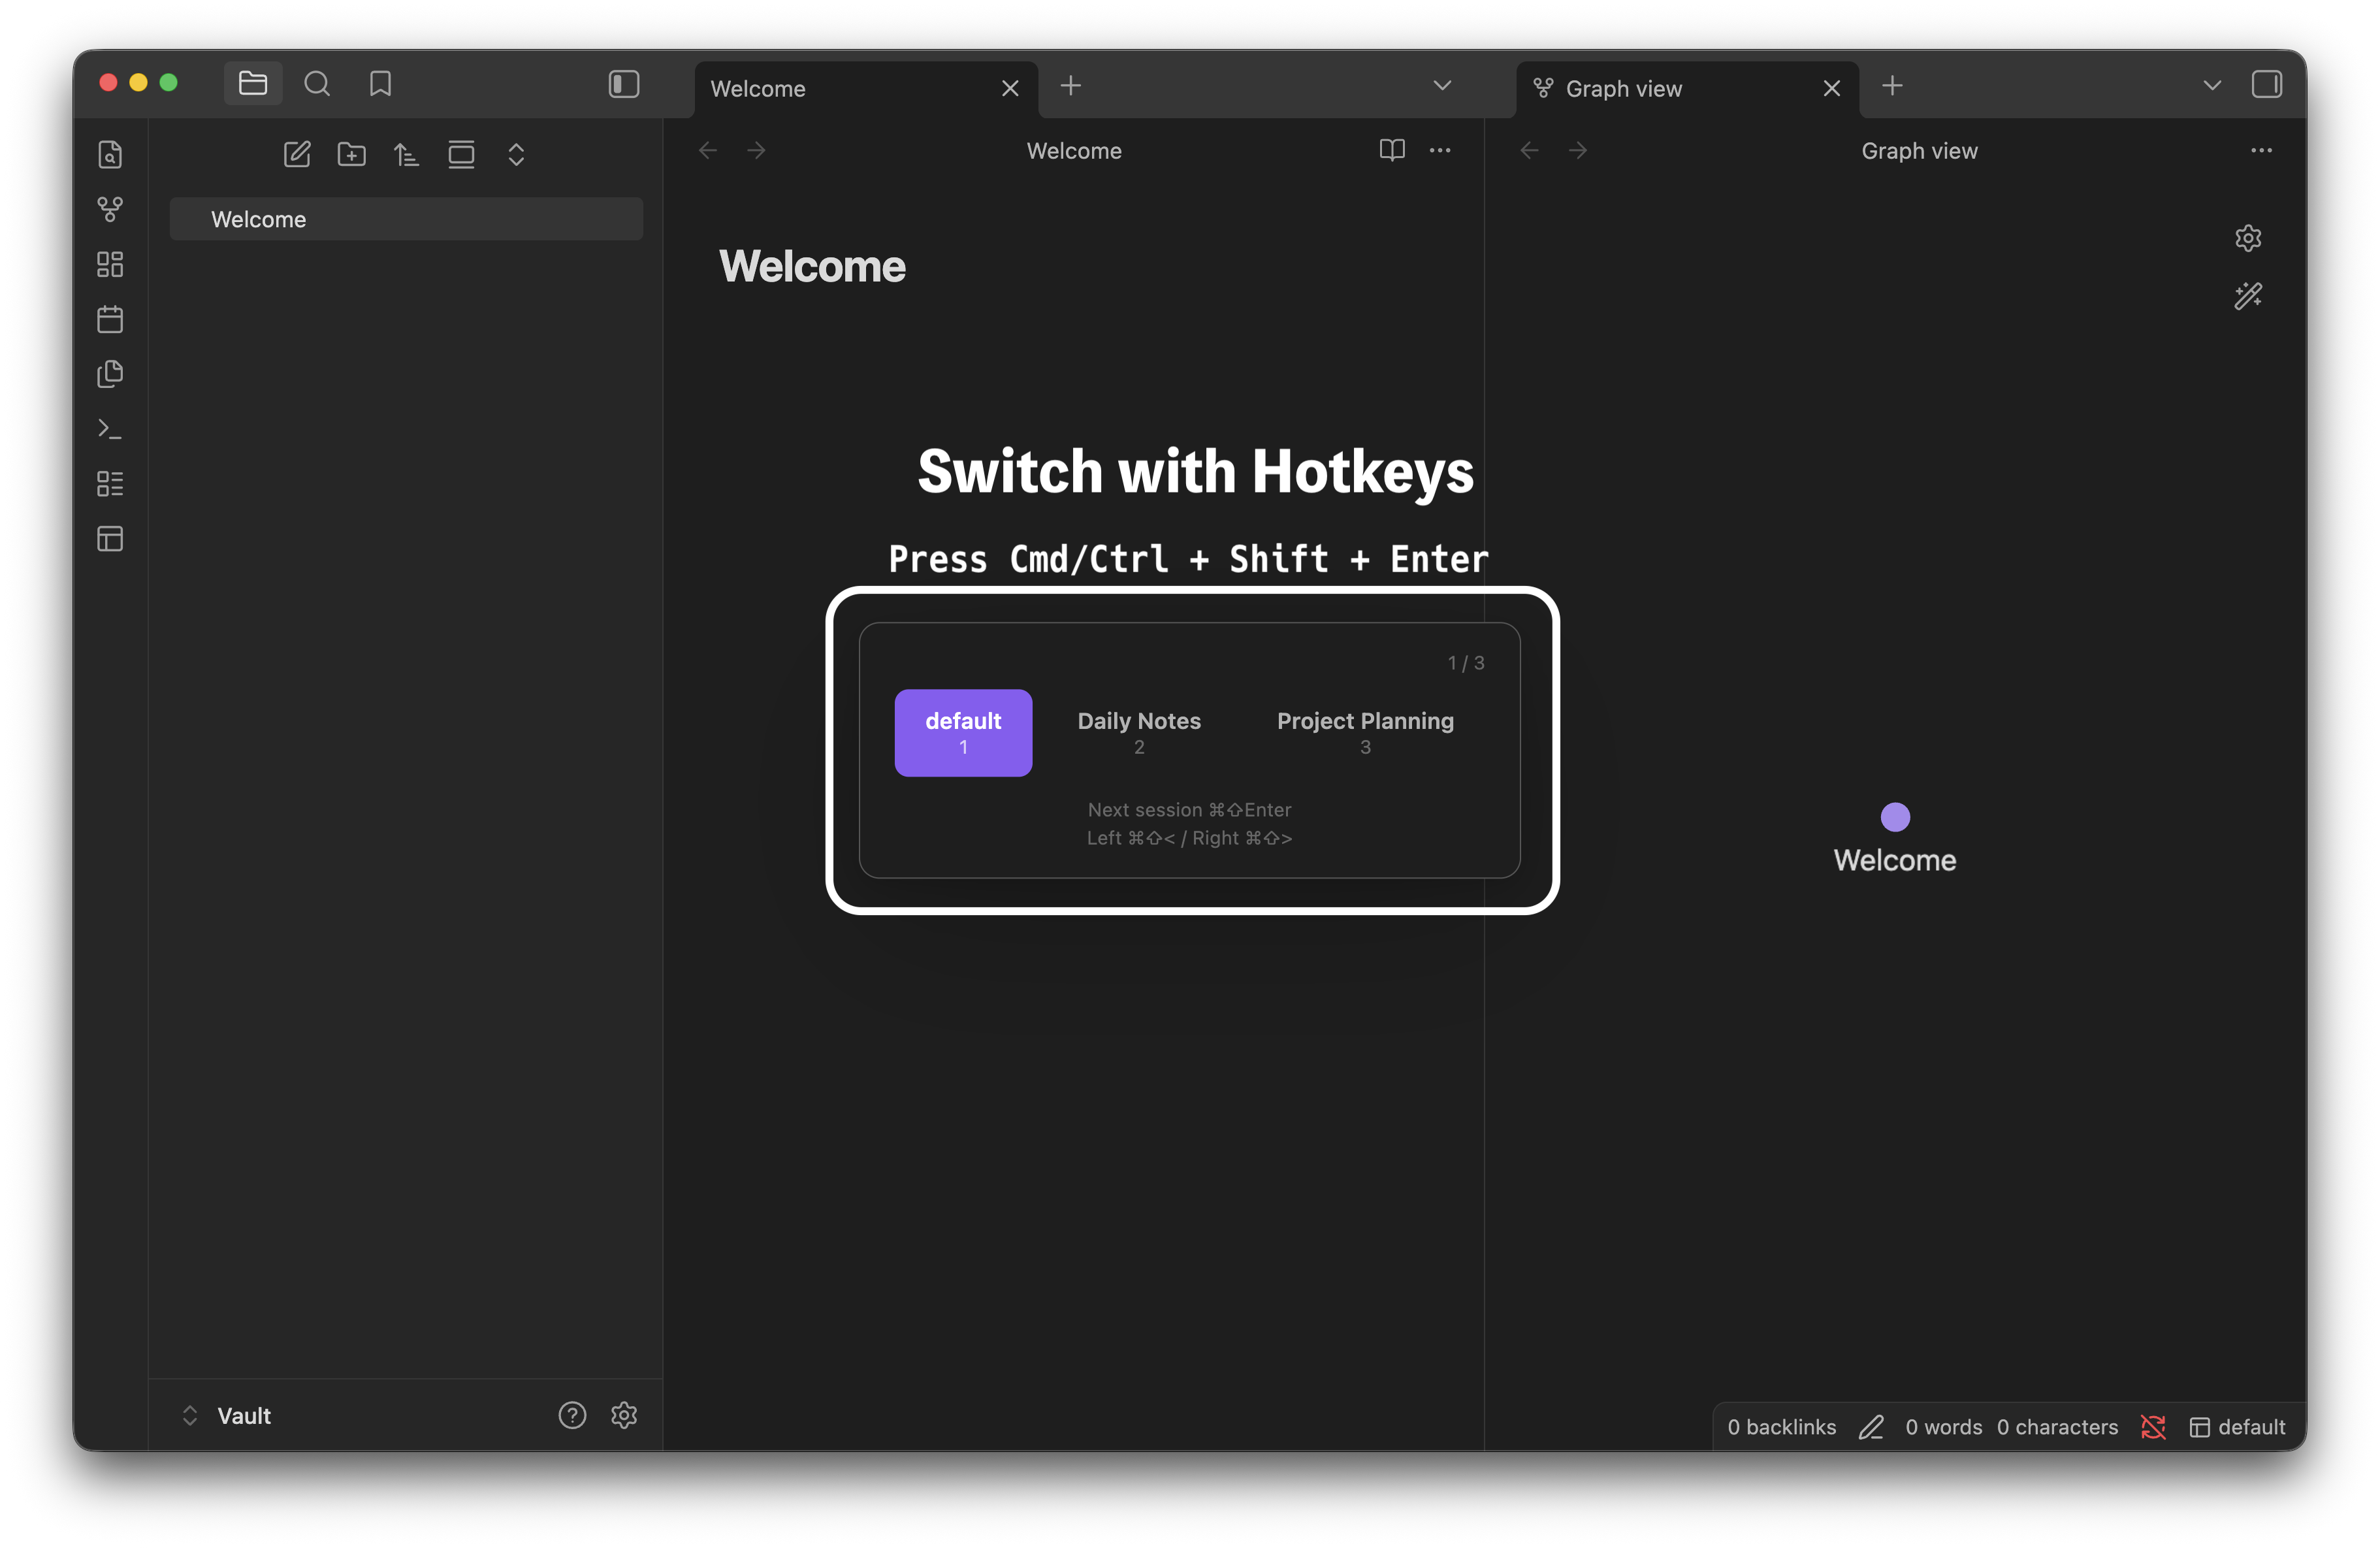Select Welcome note in file list
This screenshot has width=2380, height=1548.
tap(406, 219)
